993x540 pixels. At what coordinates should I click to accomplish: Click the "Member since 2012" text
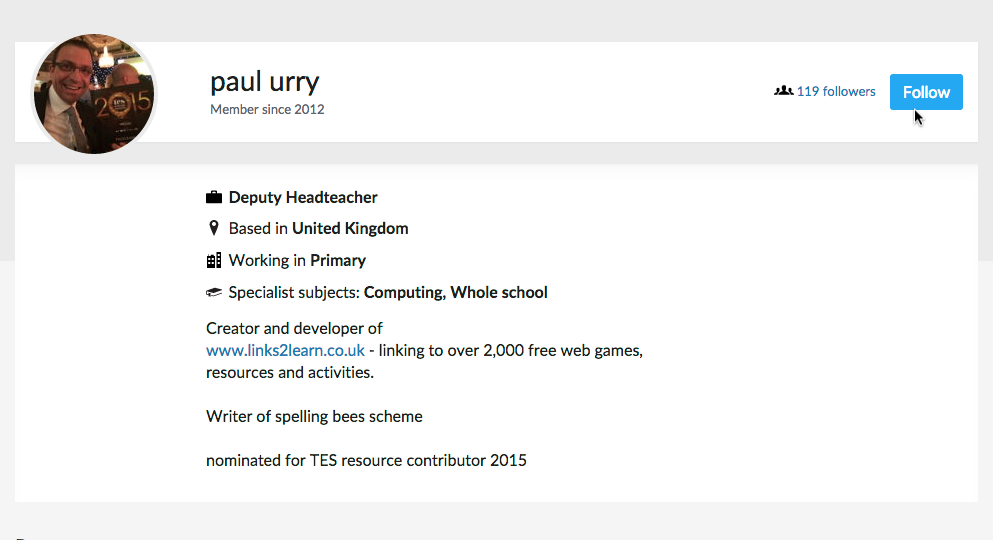pos(267,109)
